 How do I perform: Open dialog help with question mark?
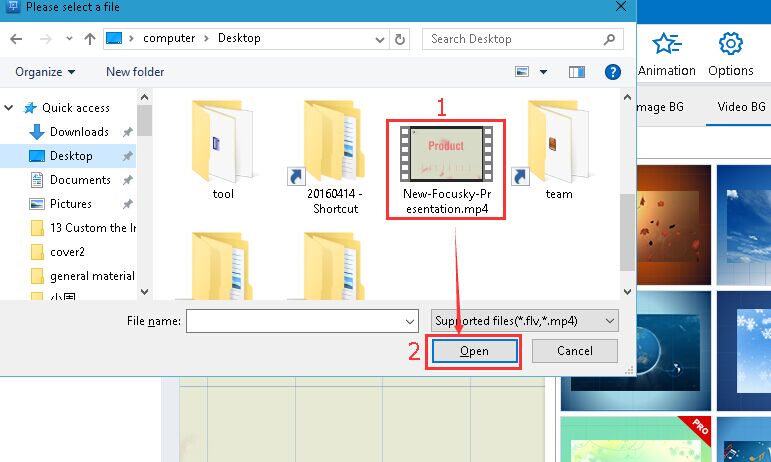click(x=613, y=72)
